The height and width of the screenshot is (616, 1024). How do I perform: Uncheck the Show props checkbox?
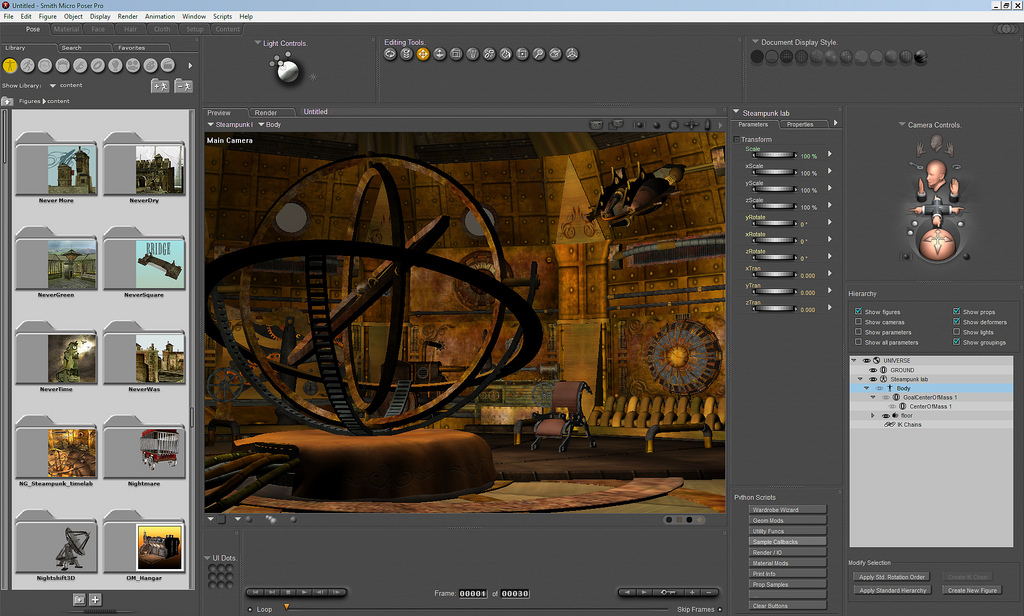coord(957,312)
